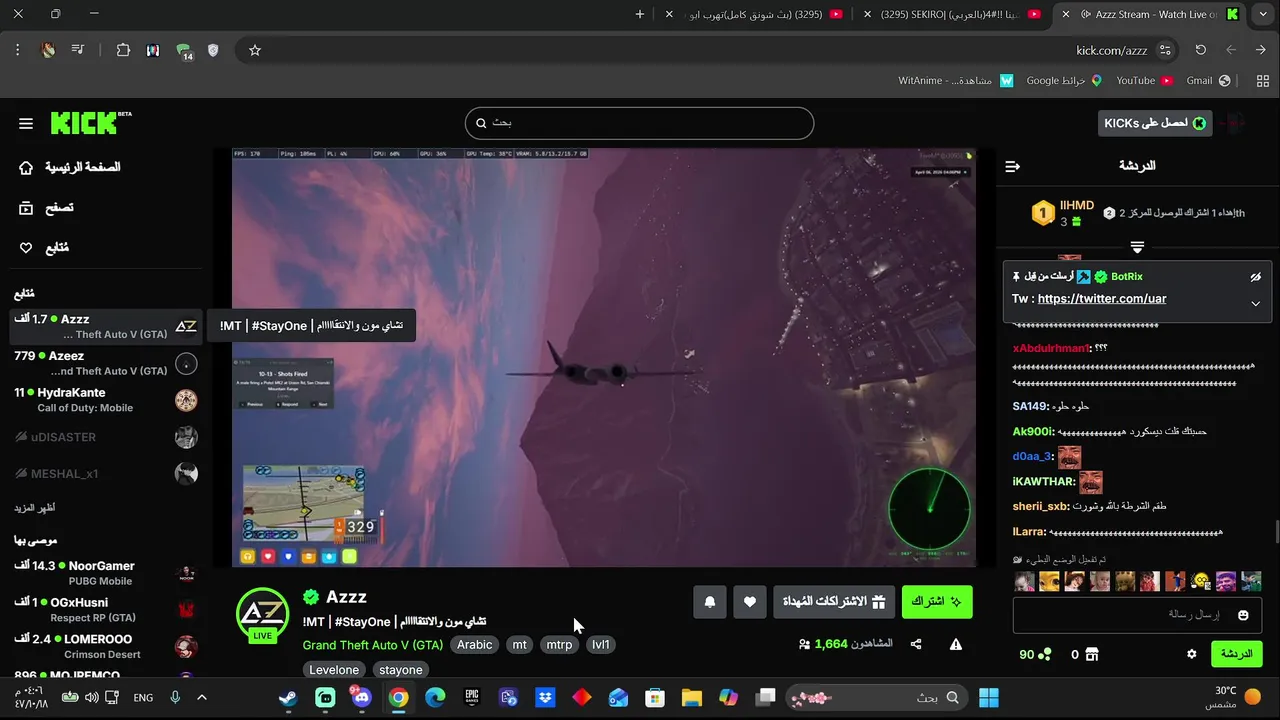Open OGxHusni recommended channel
Viewport: 1280px width, 720px height.
pos(105,610)
